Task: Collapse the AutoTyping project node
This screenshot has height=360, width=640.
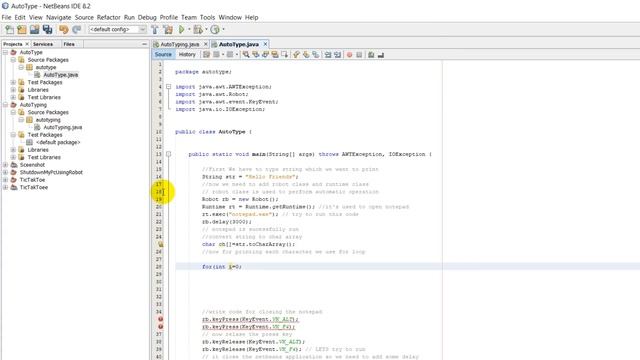Action: [x=5, y=105]
